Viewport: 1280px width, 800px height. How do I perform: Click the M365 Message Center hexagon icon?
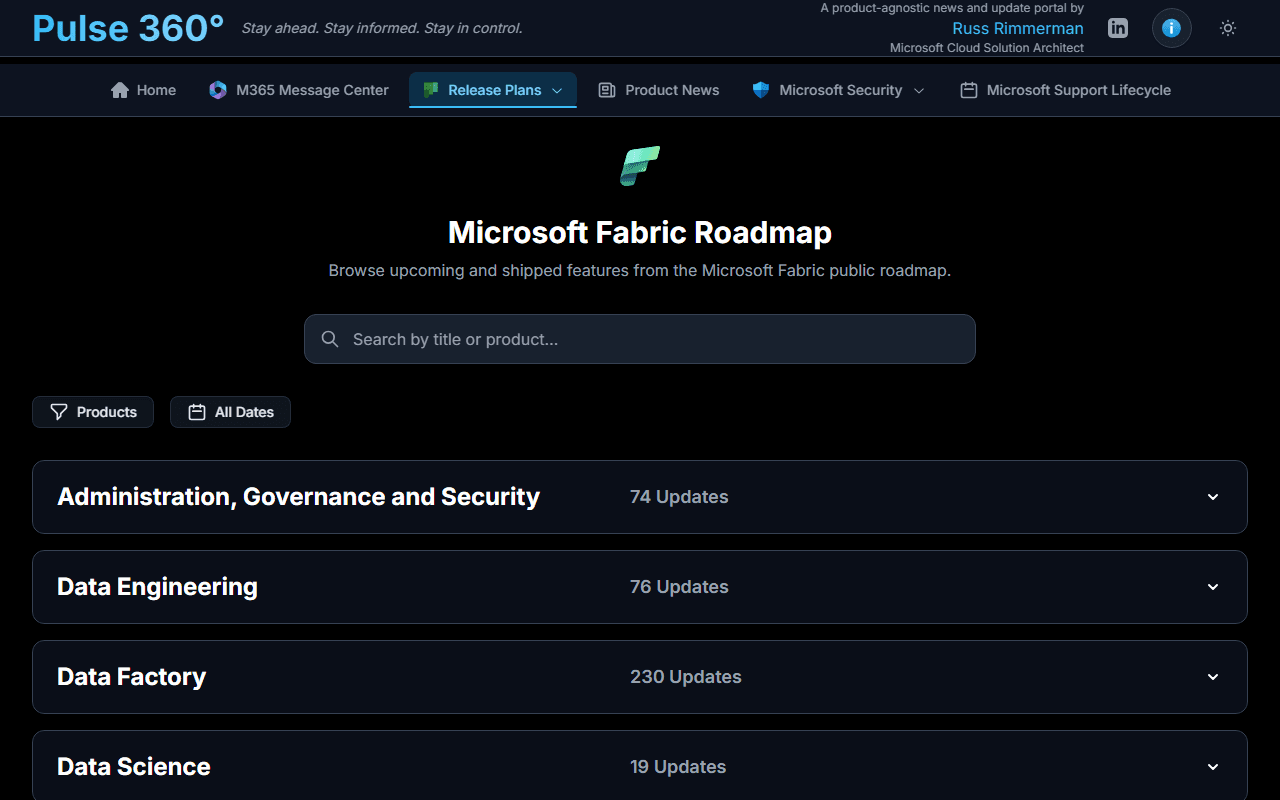[217, 90]
